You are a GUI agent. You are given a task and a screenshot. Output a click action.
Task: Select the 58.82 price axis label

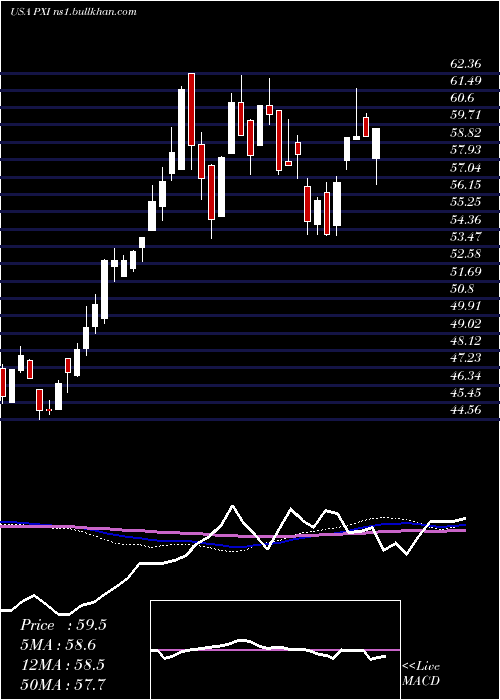(x=466, y=133)
